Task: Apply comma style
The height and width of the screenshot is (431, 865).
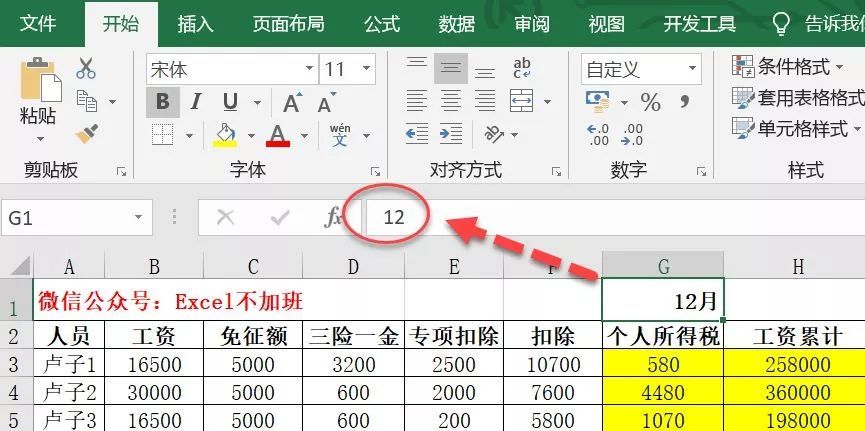Action: tap(685, 101)
